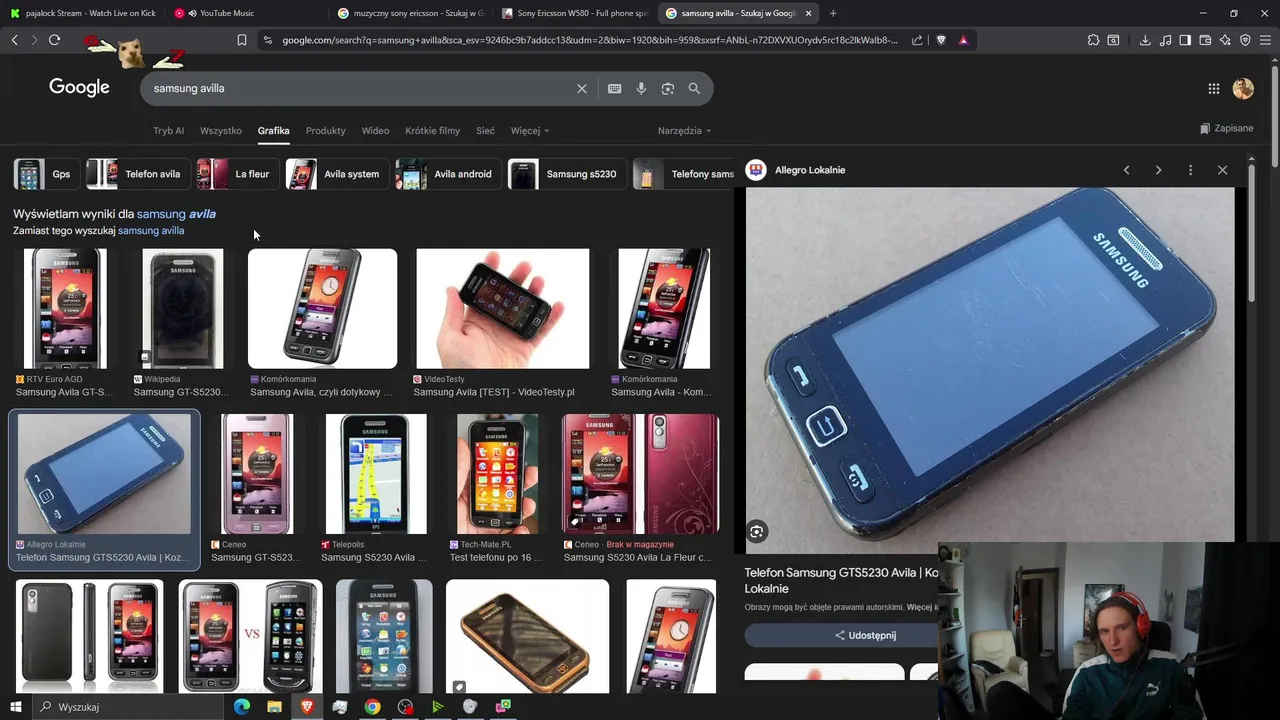Switch to the Produkty tab
The width and height of the screenshot is (1280, 720).
(x=326, y=131)
